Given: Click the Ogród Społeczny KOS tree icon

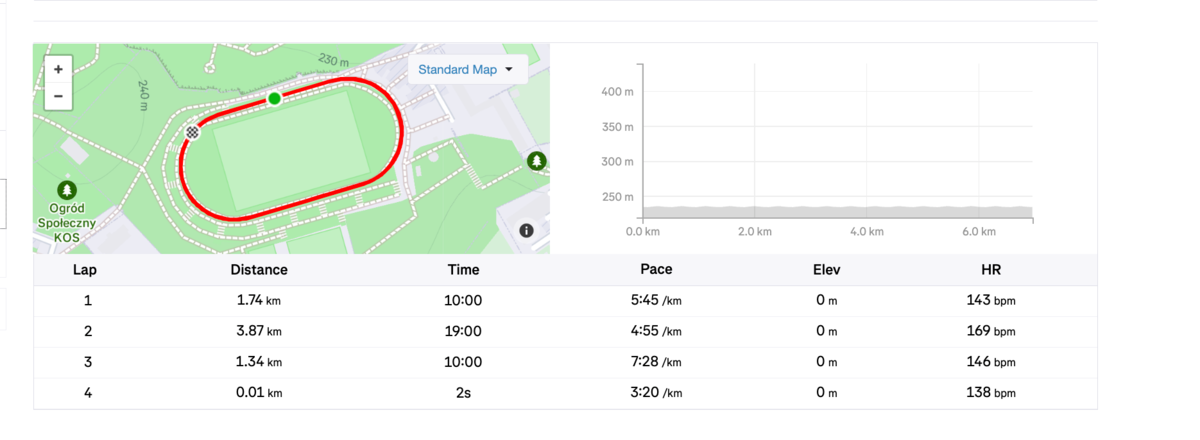Looking at the screenshot, I should point(67,189).
